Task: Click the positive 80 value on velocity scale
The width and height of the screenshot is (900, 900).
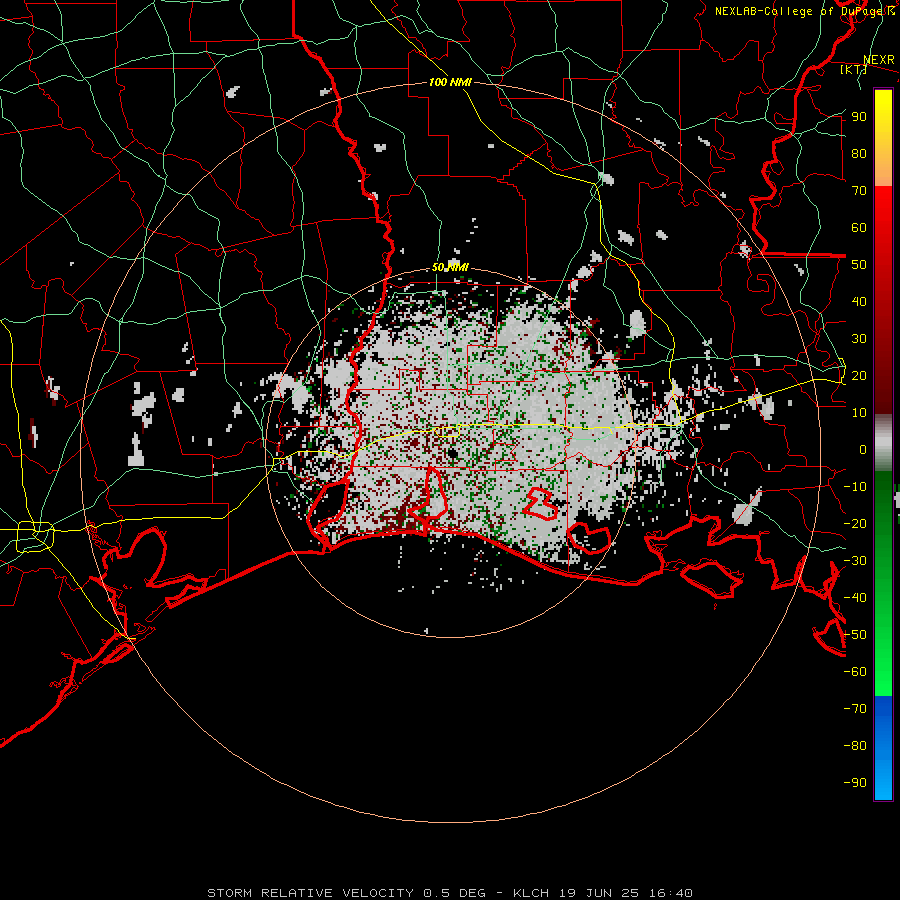Action: point(859,153)
